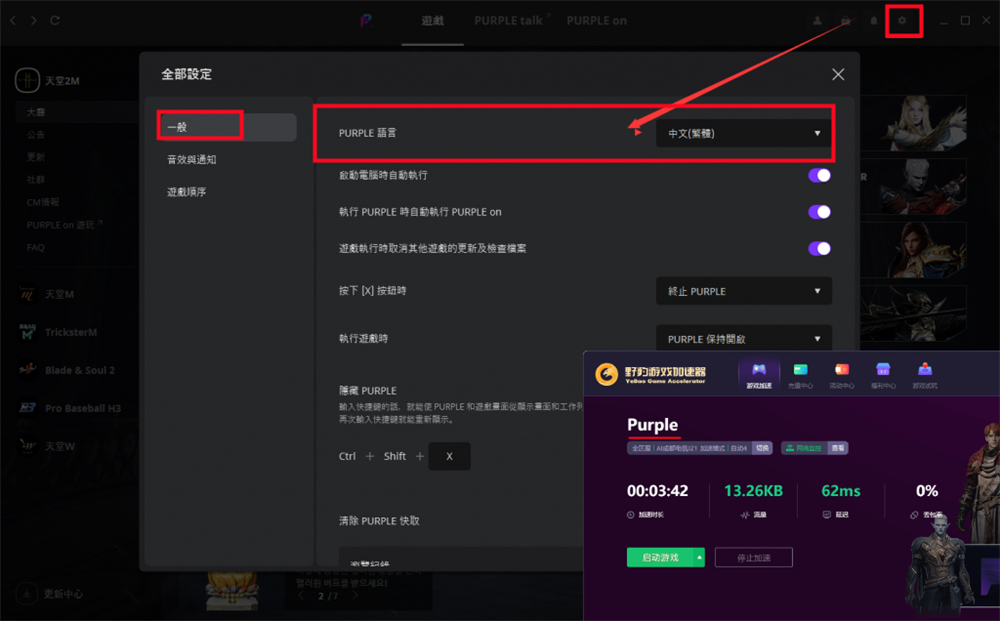Switch to the PURPLE talk top tab

(508, 21)
